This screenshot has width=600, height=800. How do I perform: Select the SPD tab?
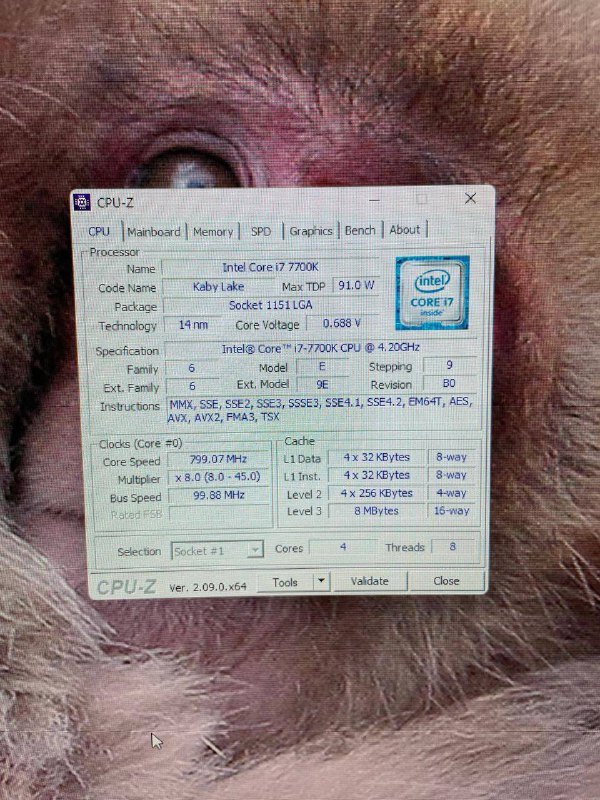click(261, 231)
